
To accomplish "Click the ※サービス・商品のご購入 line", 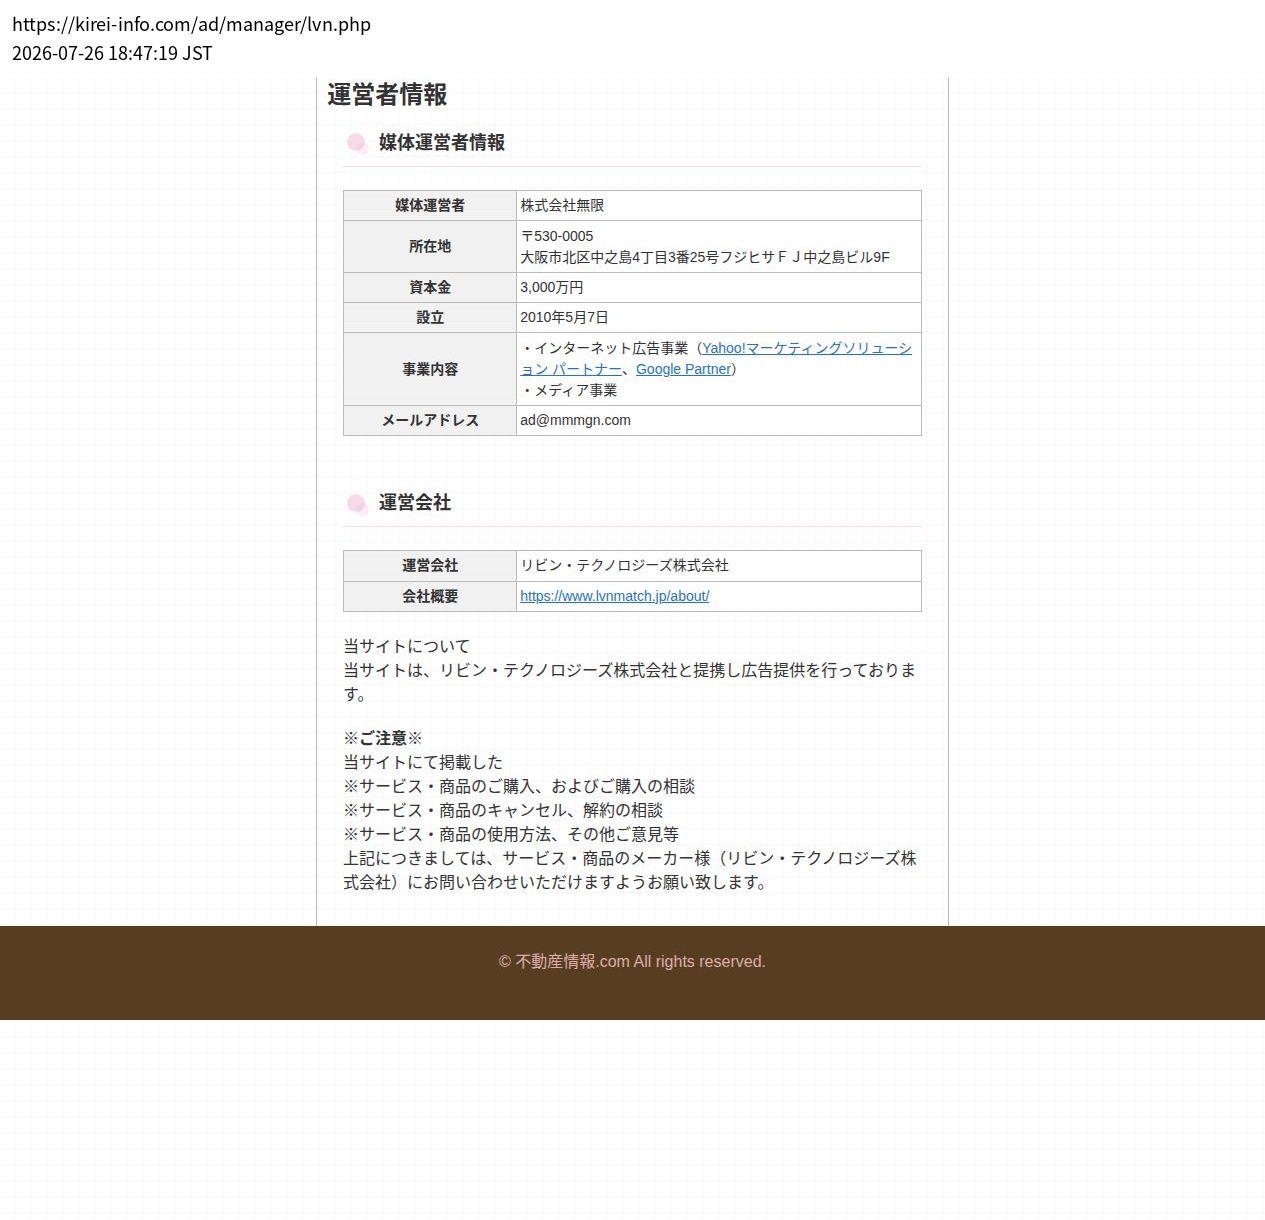I will pyautogui.click(x=519, y=786).
